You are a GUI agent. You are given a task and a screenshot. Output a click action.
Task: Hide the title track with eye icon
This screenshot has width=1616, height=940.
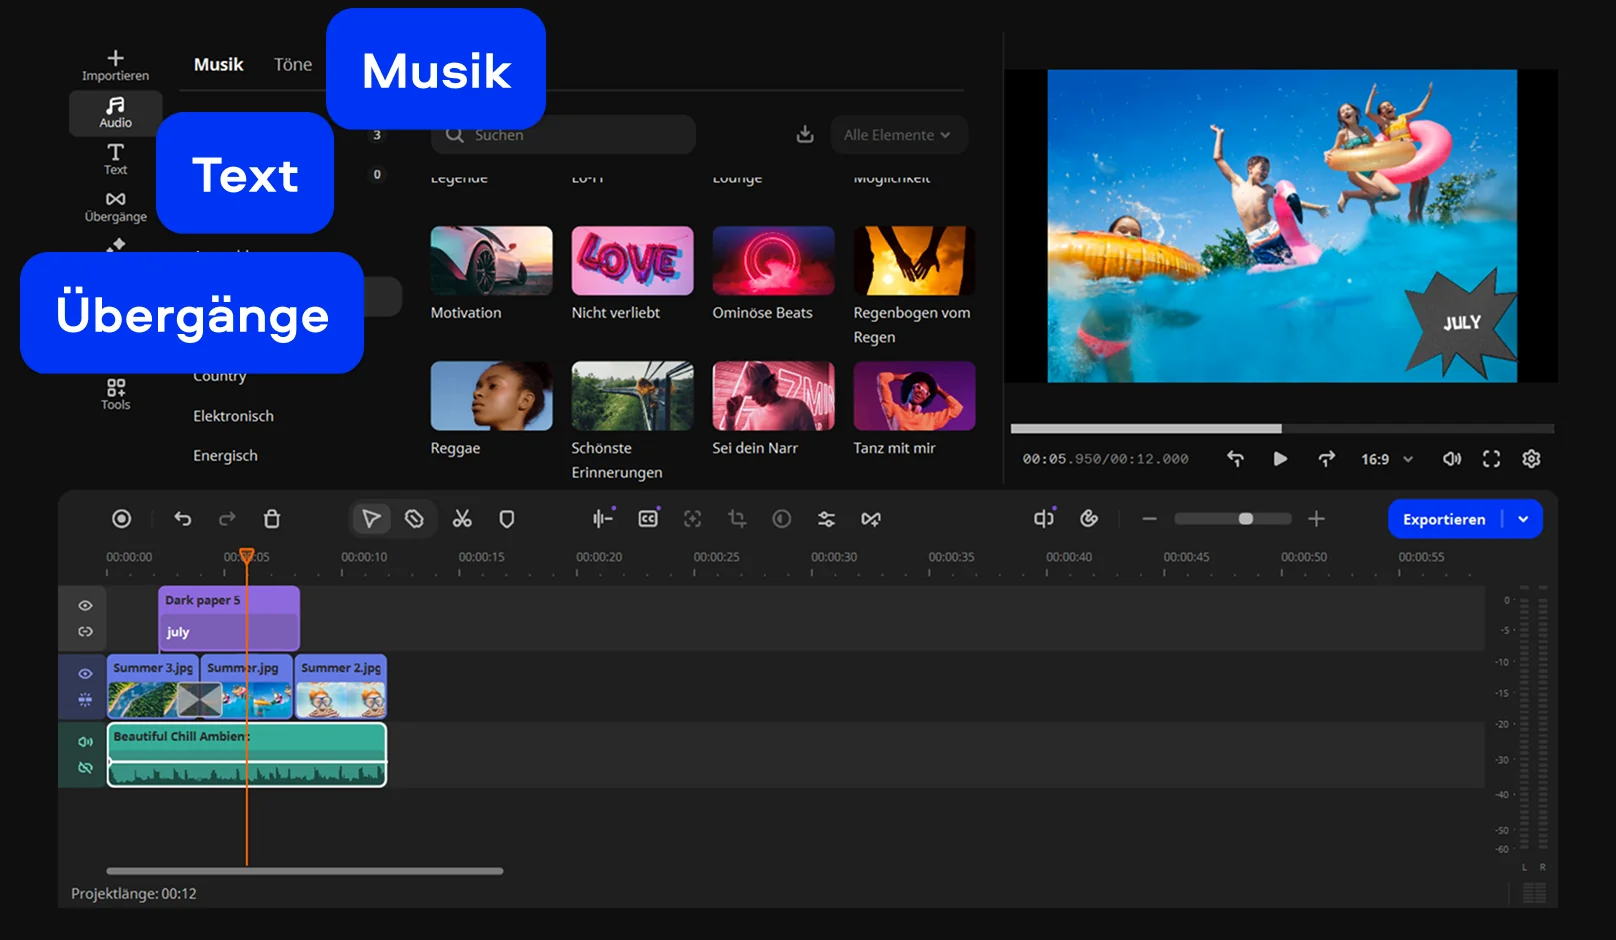point(85,605)
